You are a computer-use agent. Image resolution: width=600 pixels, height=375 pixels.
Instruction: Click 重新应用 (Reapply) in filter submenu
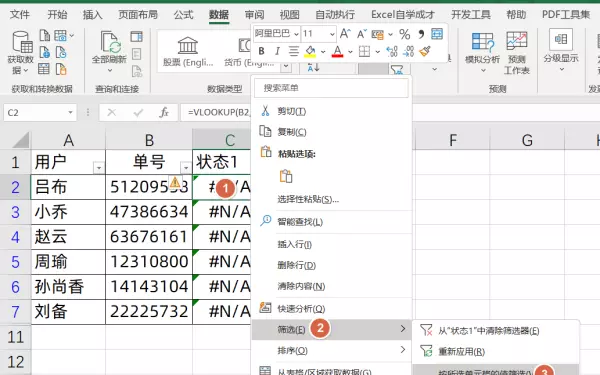[x=496, y=351]
